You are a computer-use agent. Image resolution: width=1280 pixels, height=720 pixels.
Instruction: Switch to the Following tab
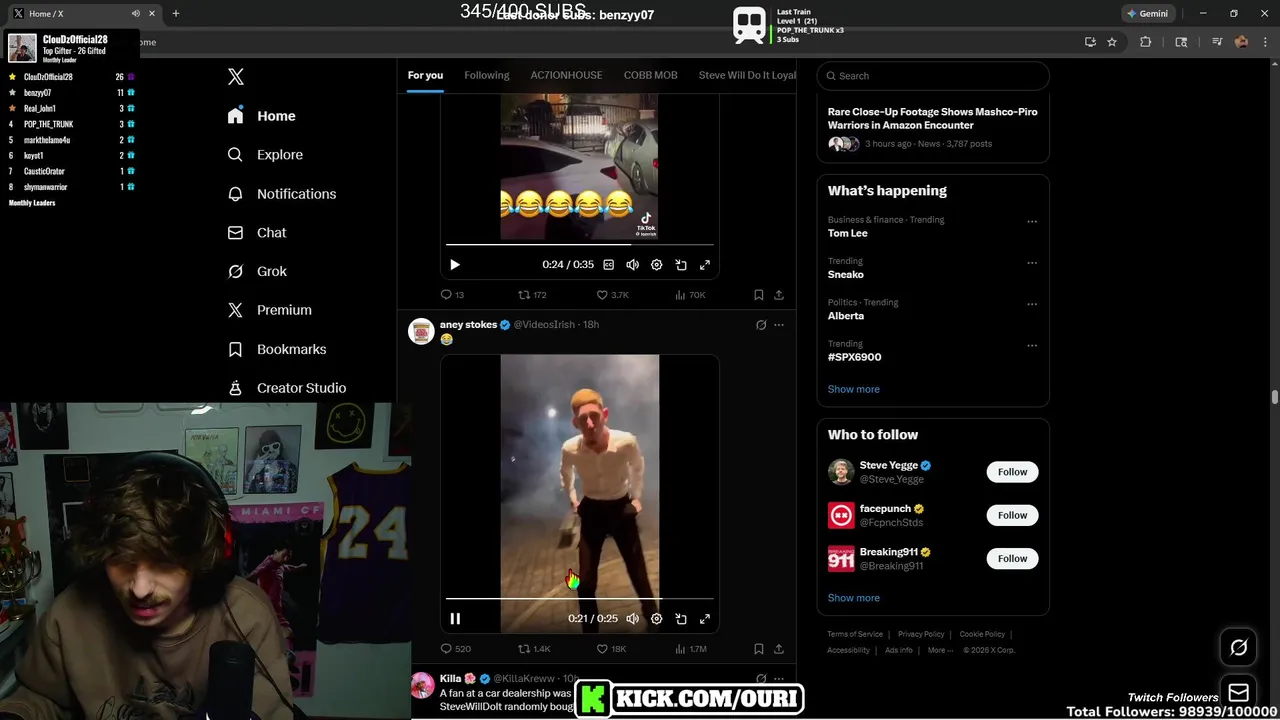point(487,75)
